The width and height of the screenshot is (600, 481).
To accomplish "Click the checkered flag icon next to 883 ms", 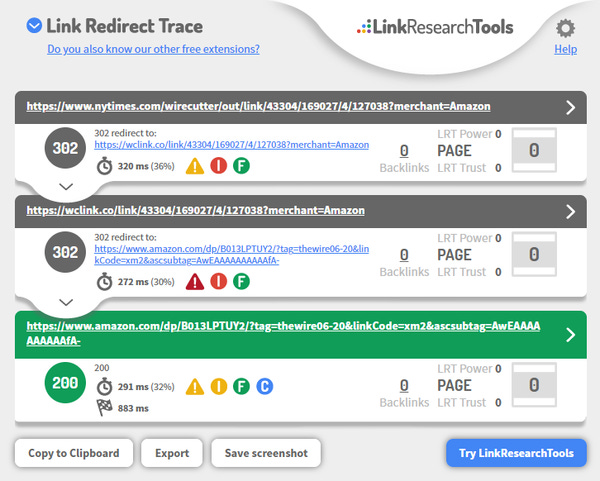I will [104, 408].
